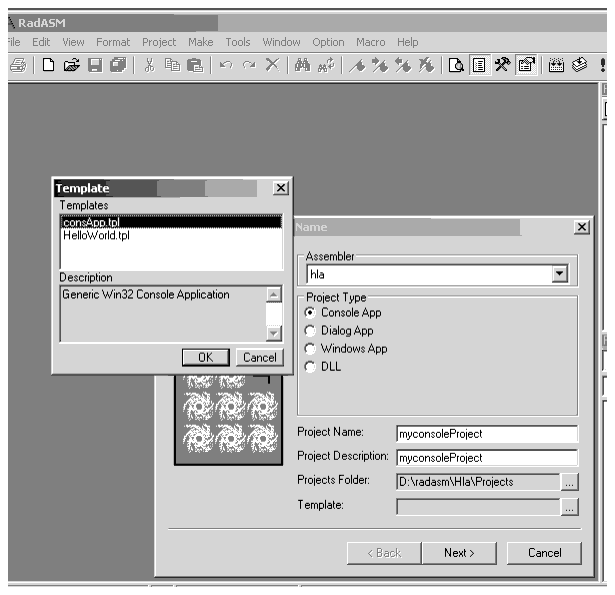Open the Help menu
The image size is (615, 595).
click(408, 42)
